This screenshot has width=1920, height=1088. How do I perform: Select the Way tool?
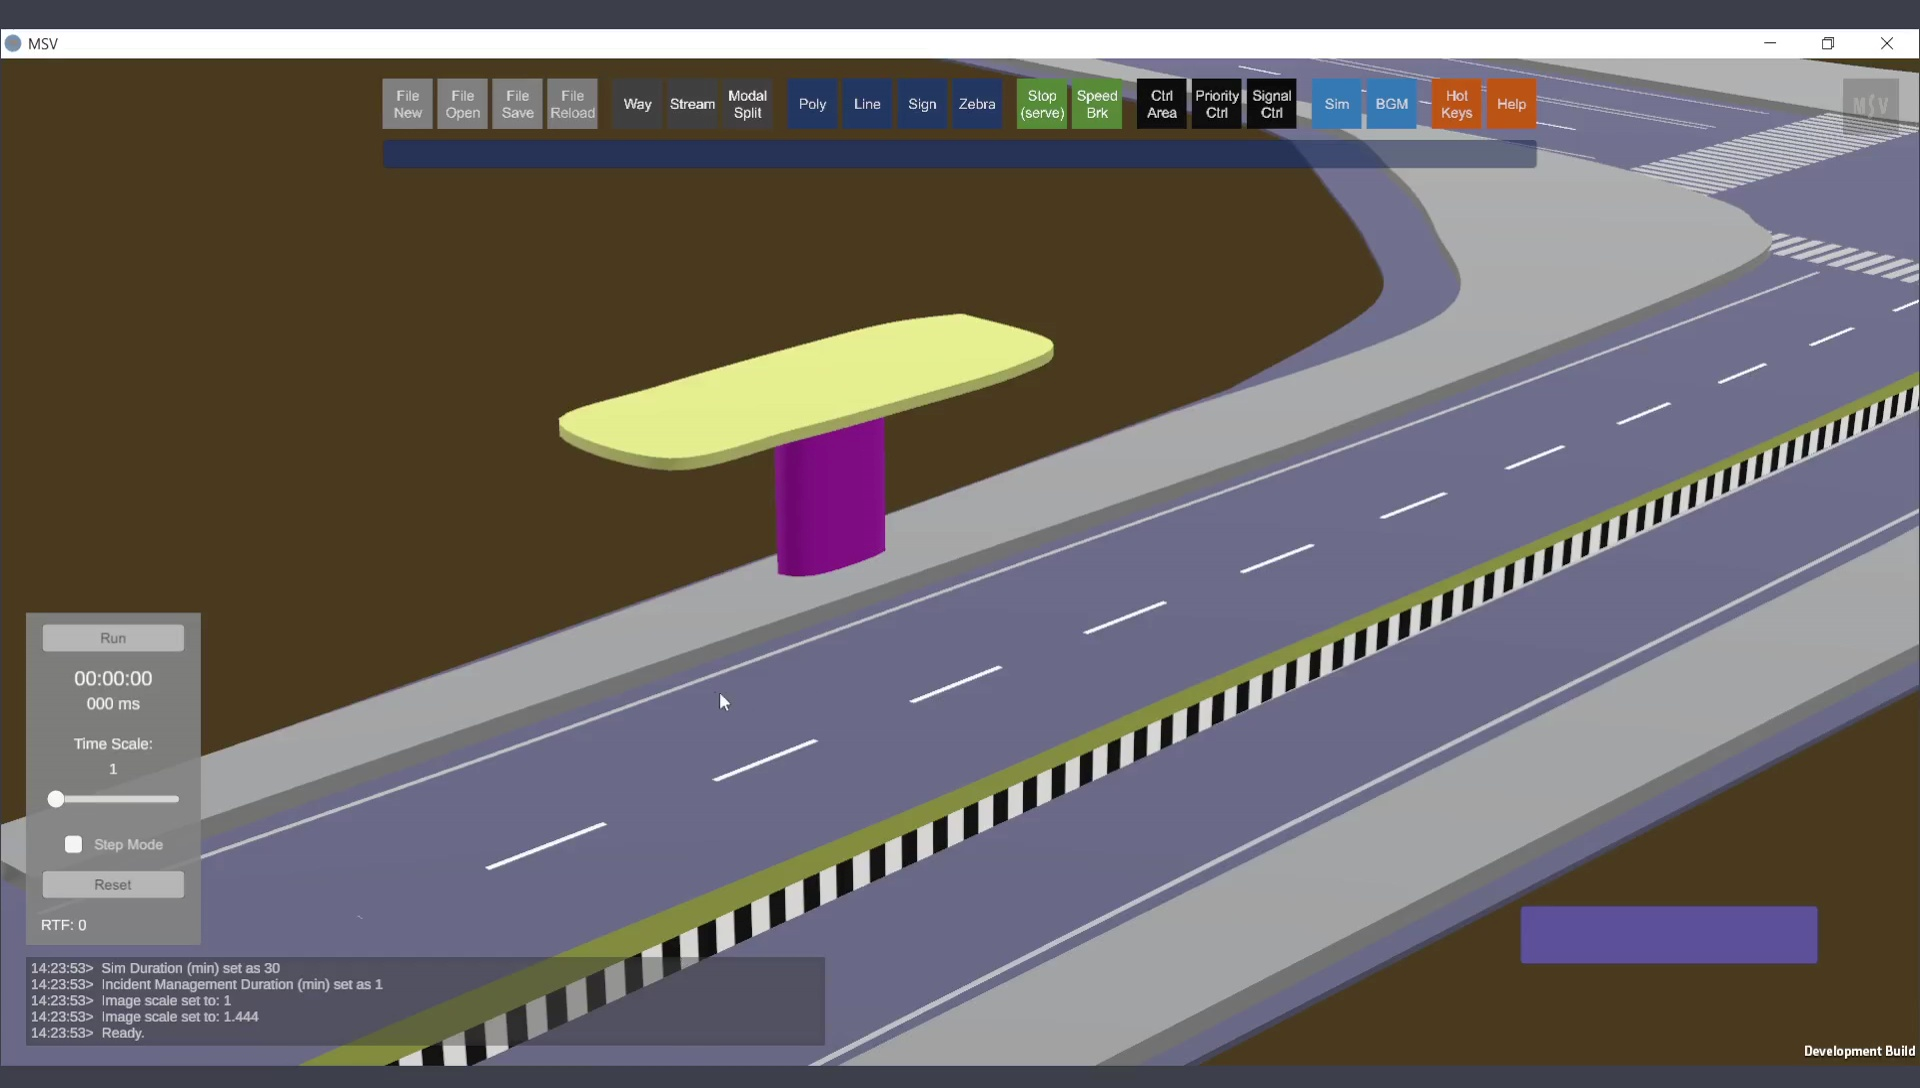[637, 104]
